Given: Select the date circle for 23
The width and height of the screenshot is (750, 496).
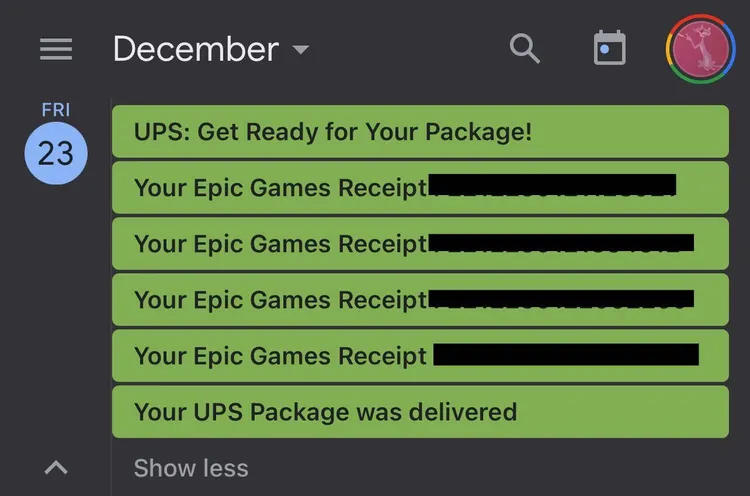Looking at the screenshot, I should 56,153.
